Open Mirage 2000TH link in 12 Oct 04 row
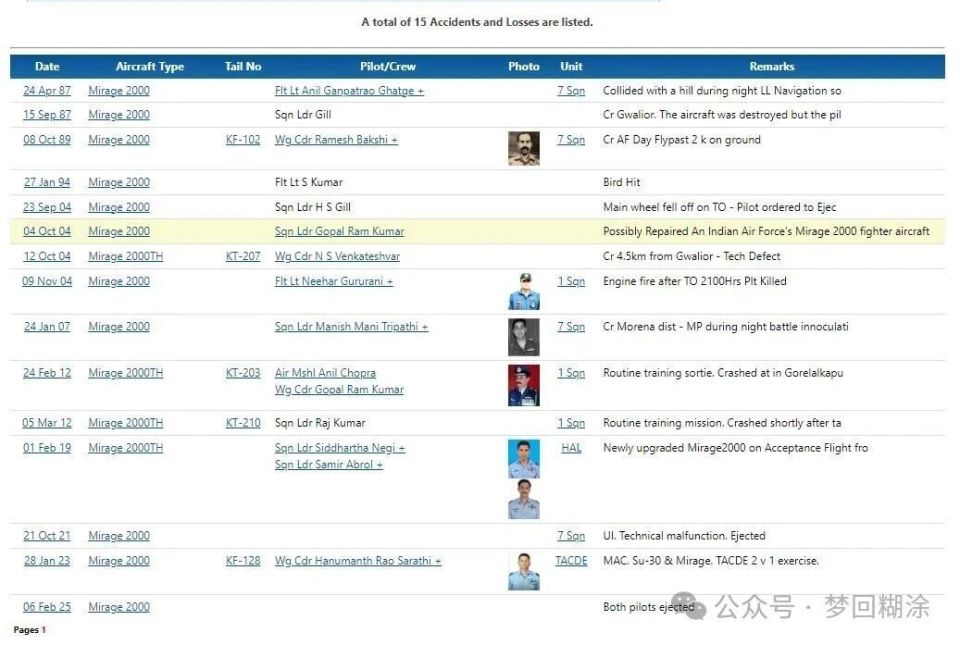 click(x=126, y=256)
